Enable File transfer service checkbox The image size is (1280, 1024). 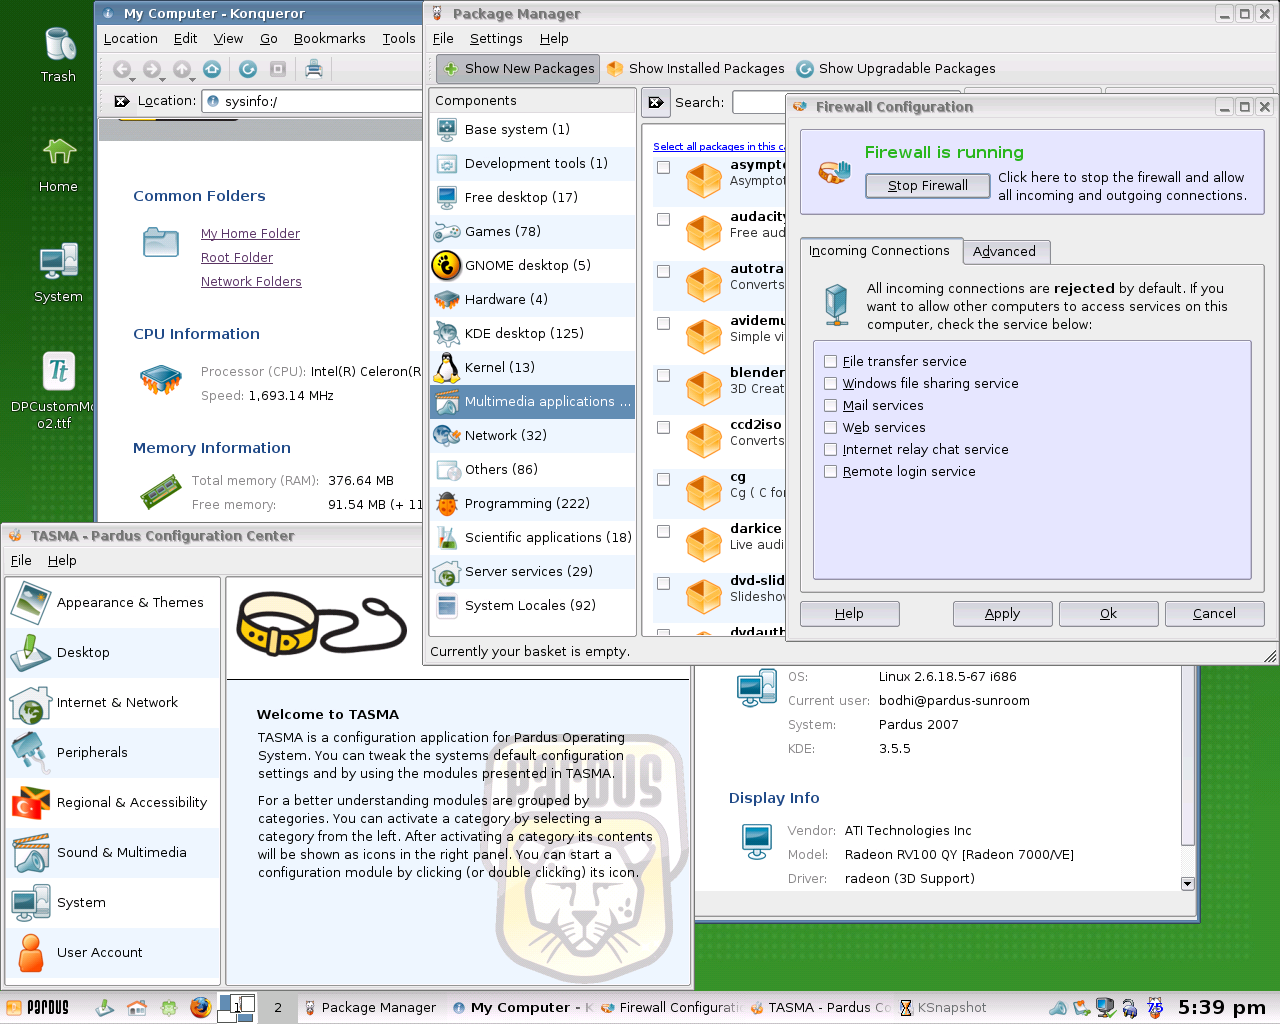point(830,362)
